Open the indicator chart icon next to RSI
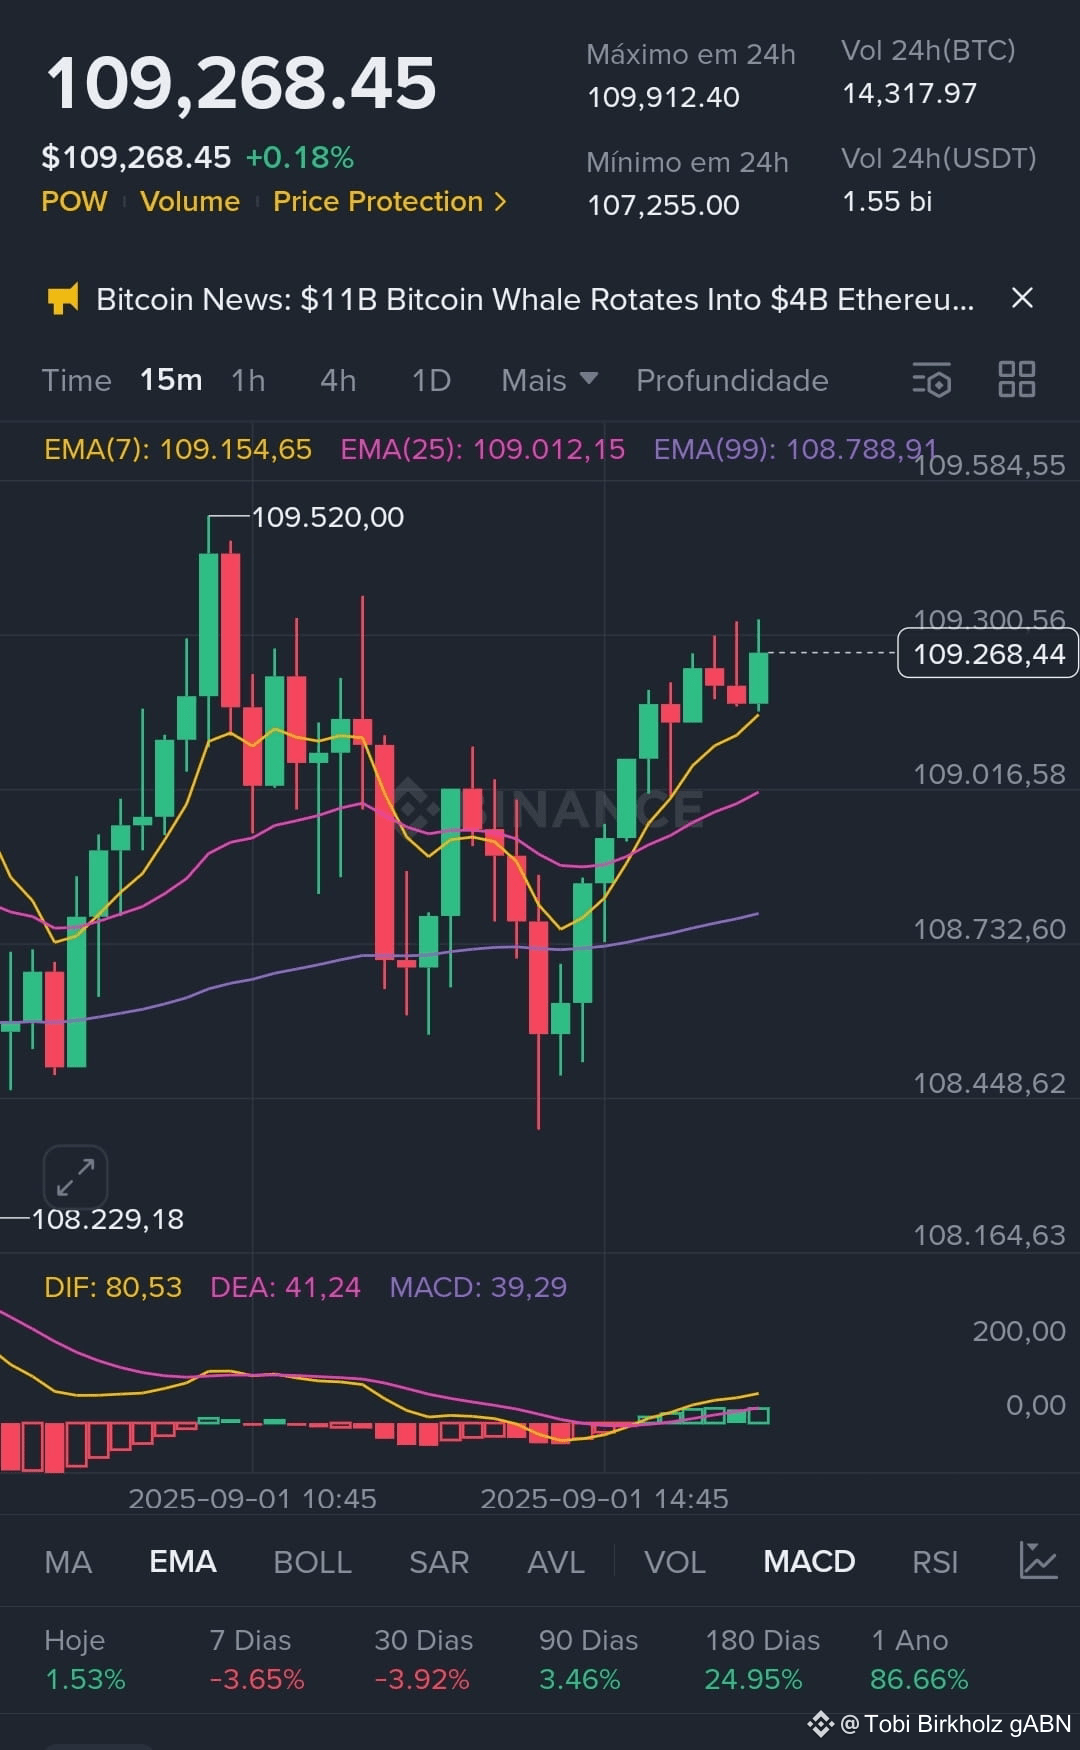The width and height of the screenshot is (1080, 1750). point(1038,1560)
